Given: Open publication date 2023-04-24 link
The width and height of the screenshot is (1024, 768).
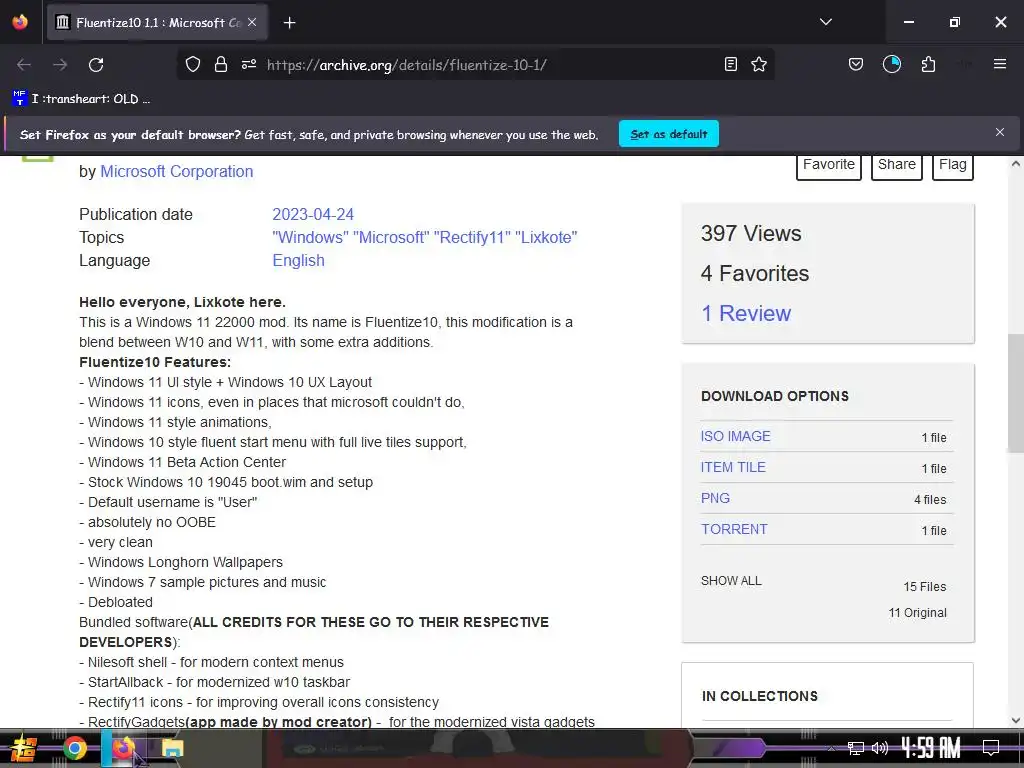Looking at the screenshot, I should click(313, 214).
